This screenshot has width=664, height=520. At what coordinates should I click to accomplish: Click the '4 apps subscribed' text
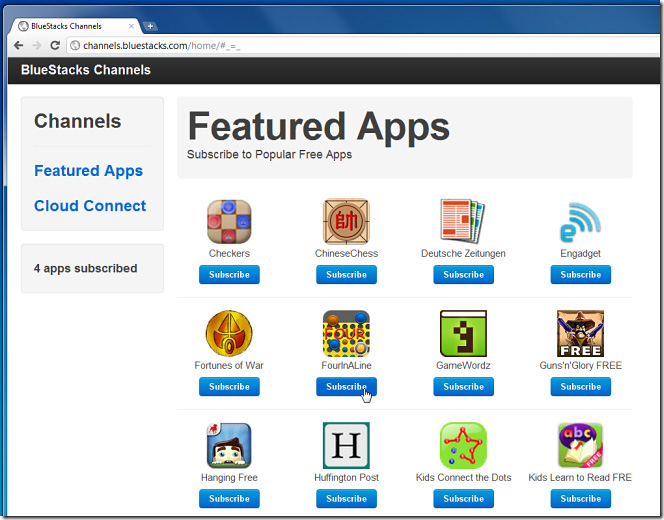pyautogui.click(x=86, y=268)
